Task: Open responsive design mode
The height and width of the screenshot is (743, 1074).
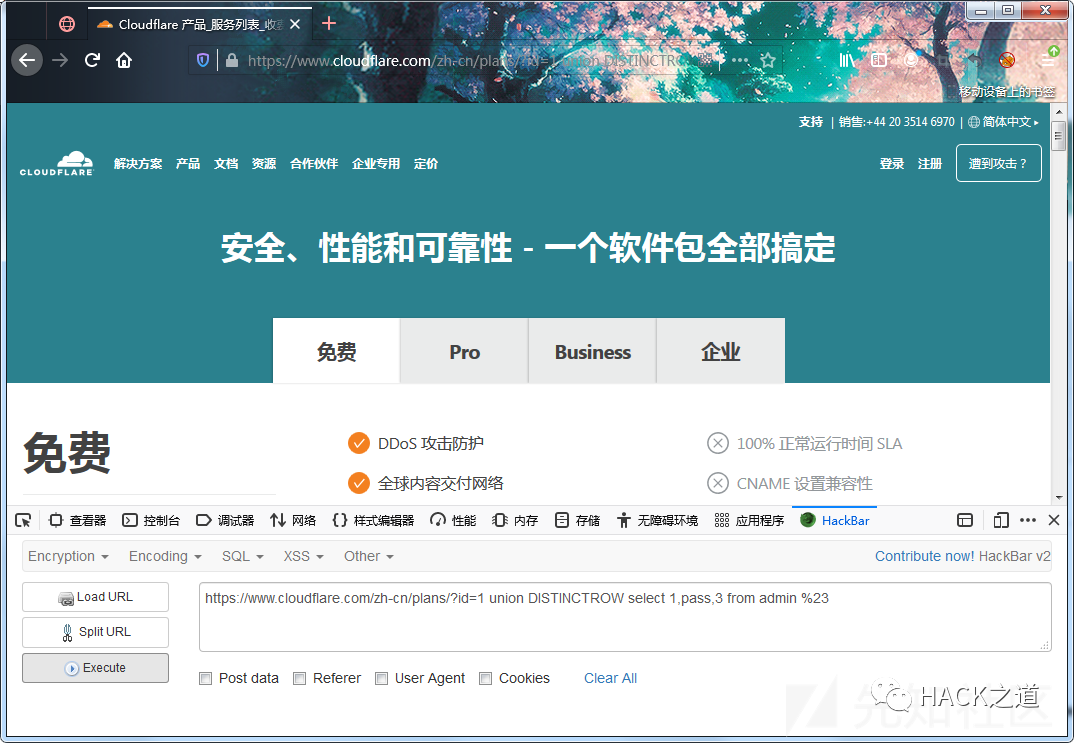Action: pos(1001,520)
